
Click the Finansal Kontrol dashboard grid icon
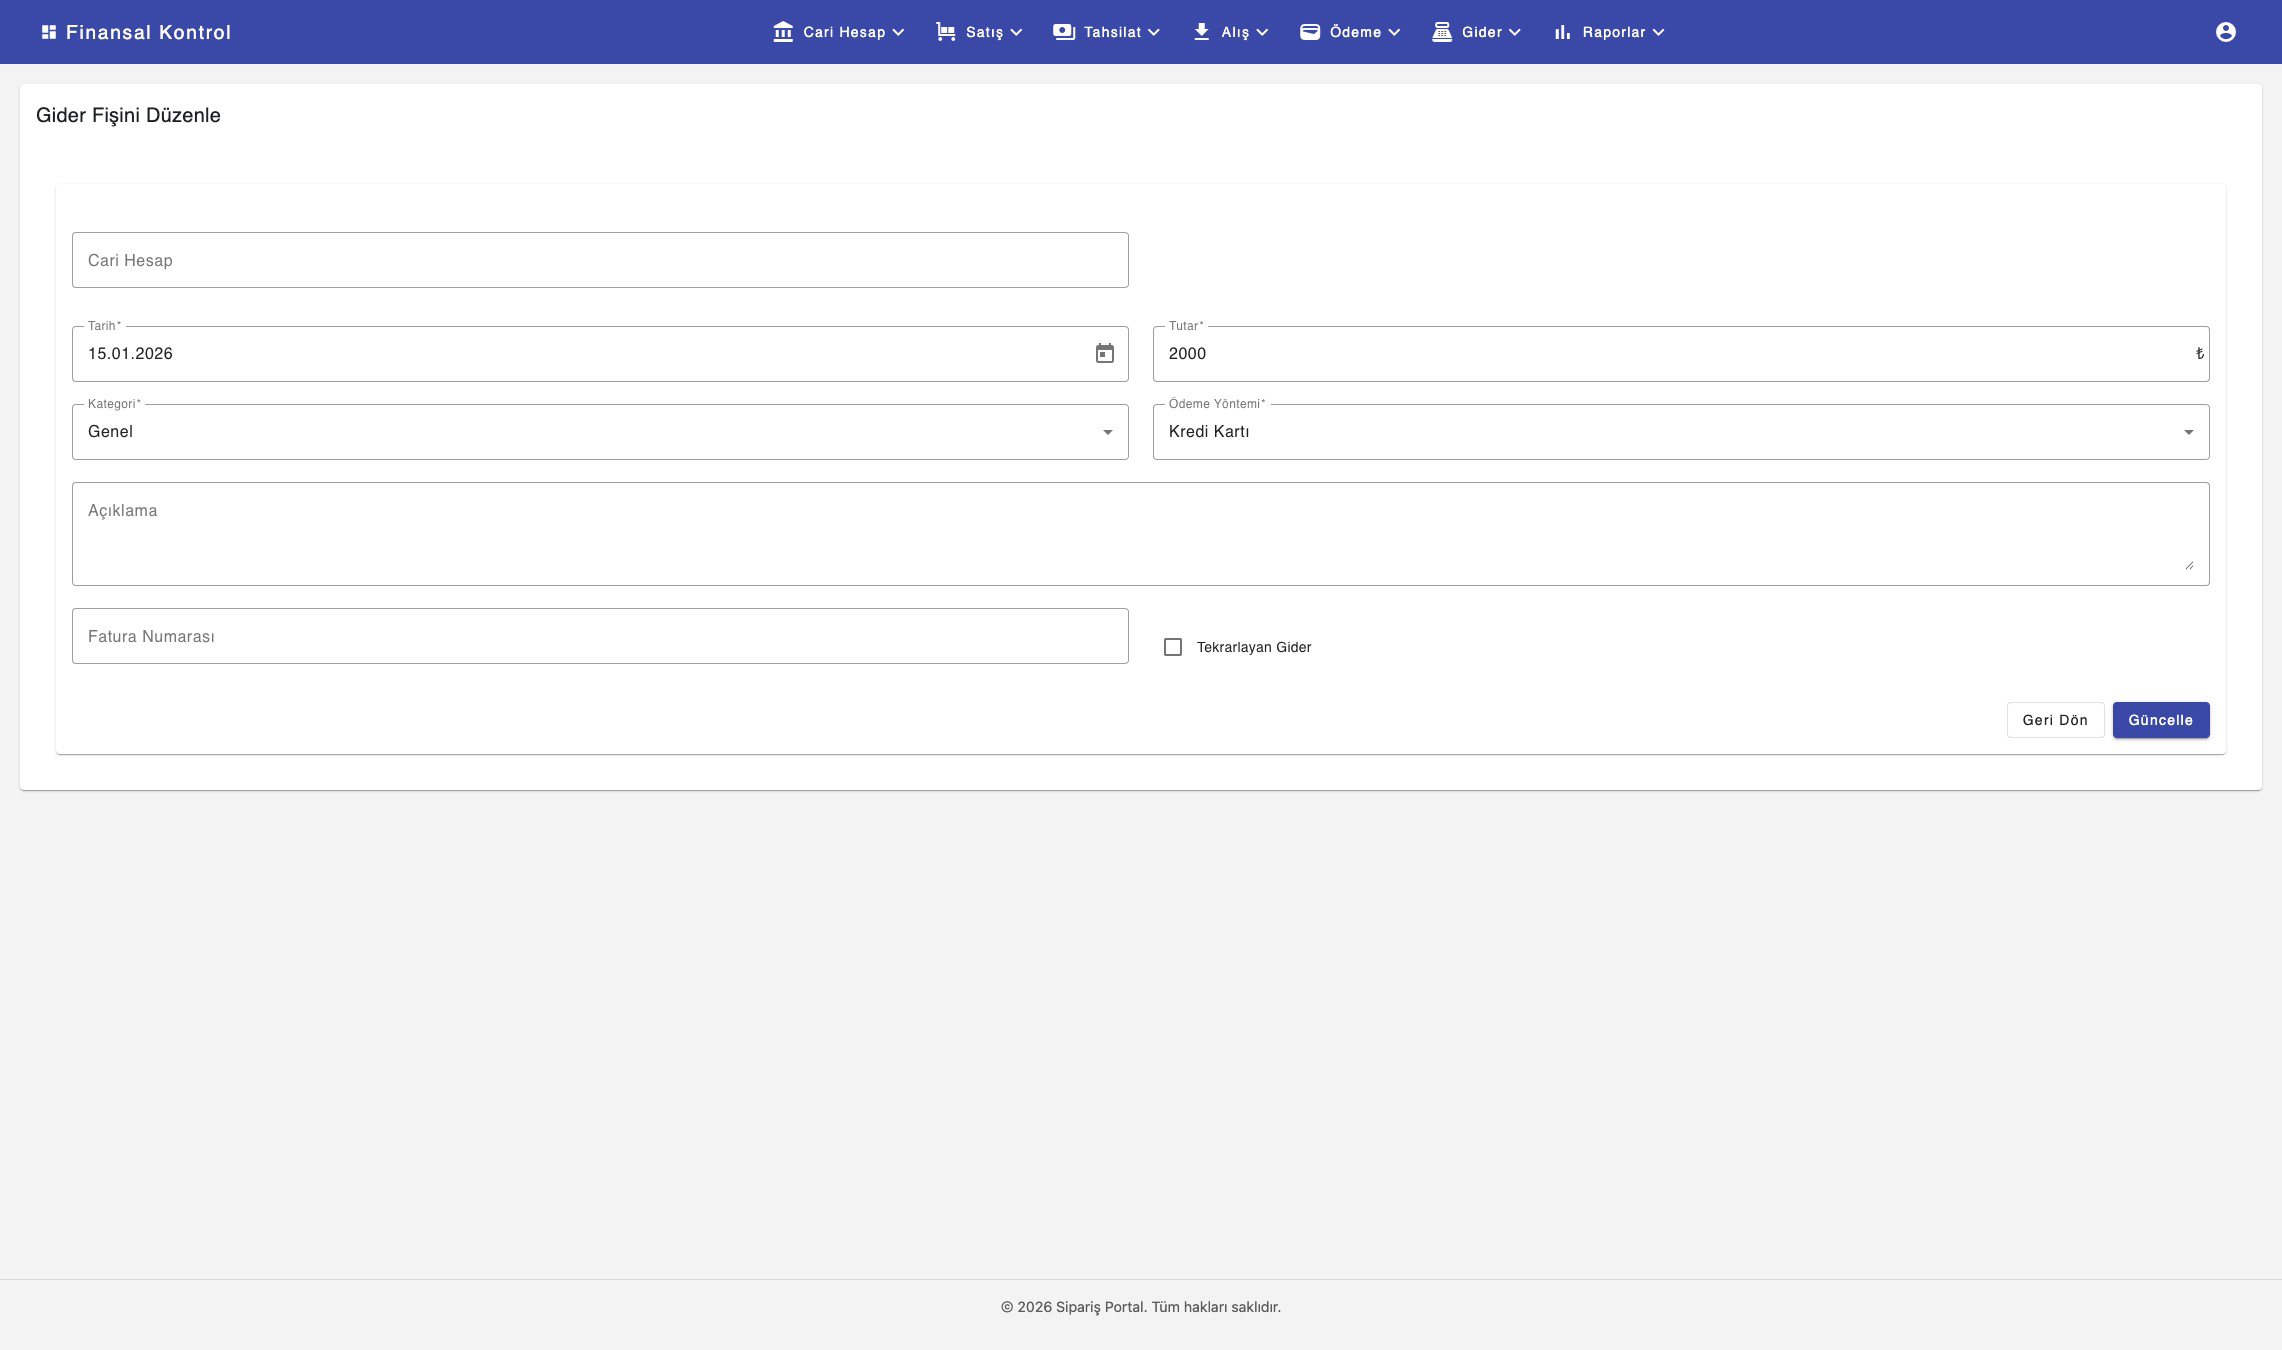(x=48, y=32)
